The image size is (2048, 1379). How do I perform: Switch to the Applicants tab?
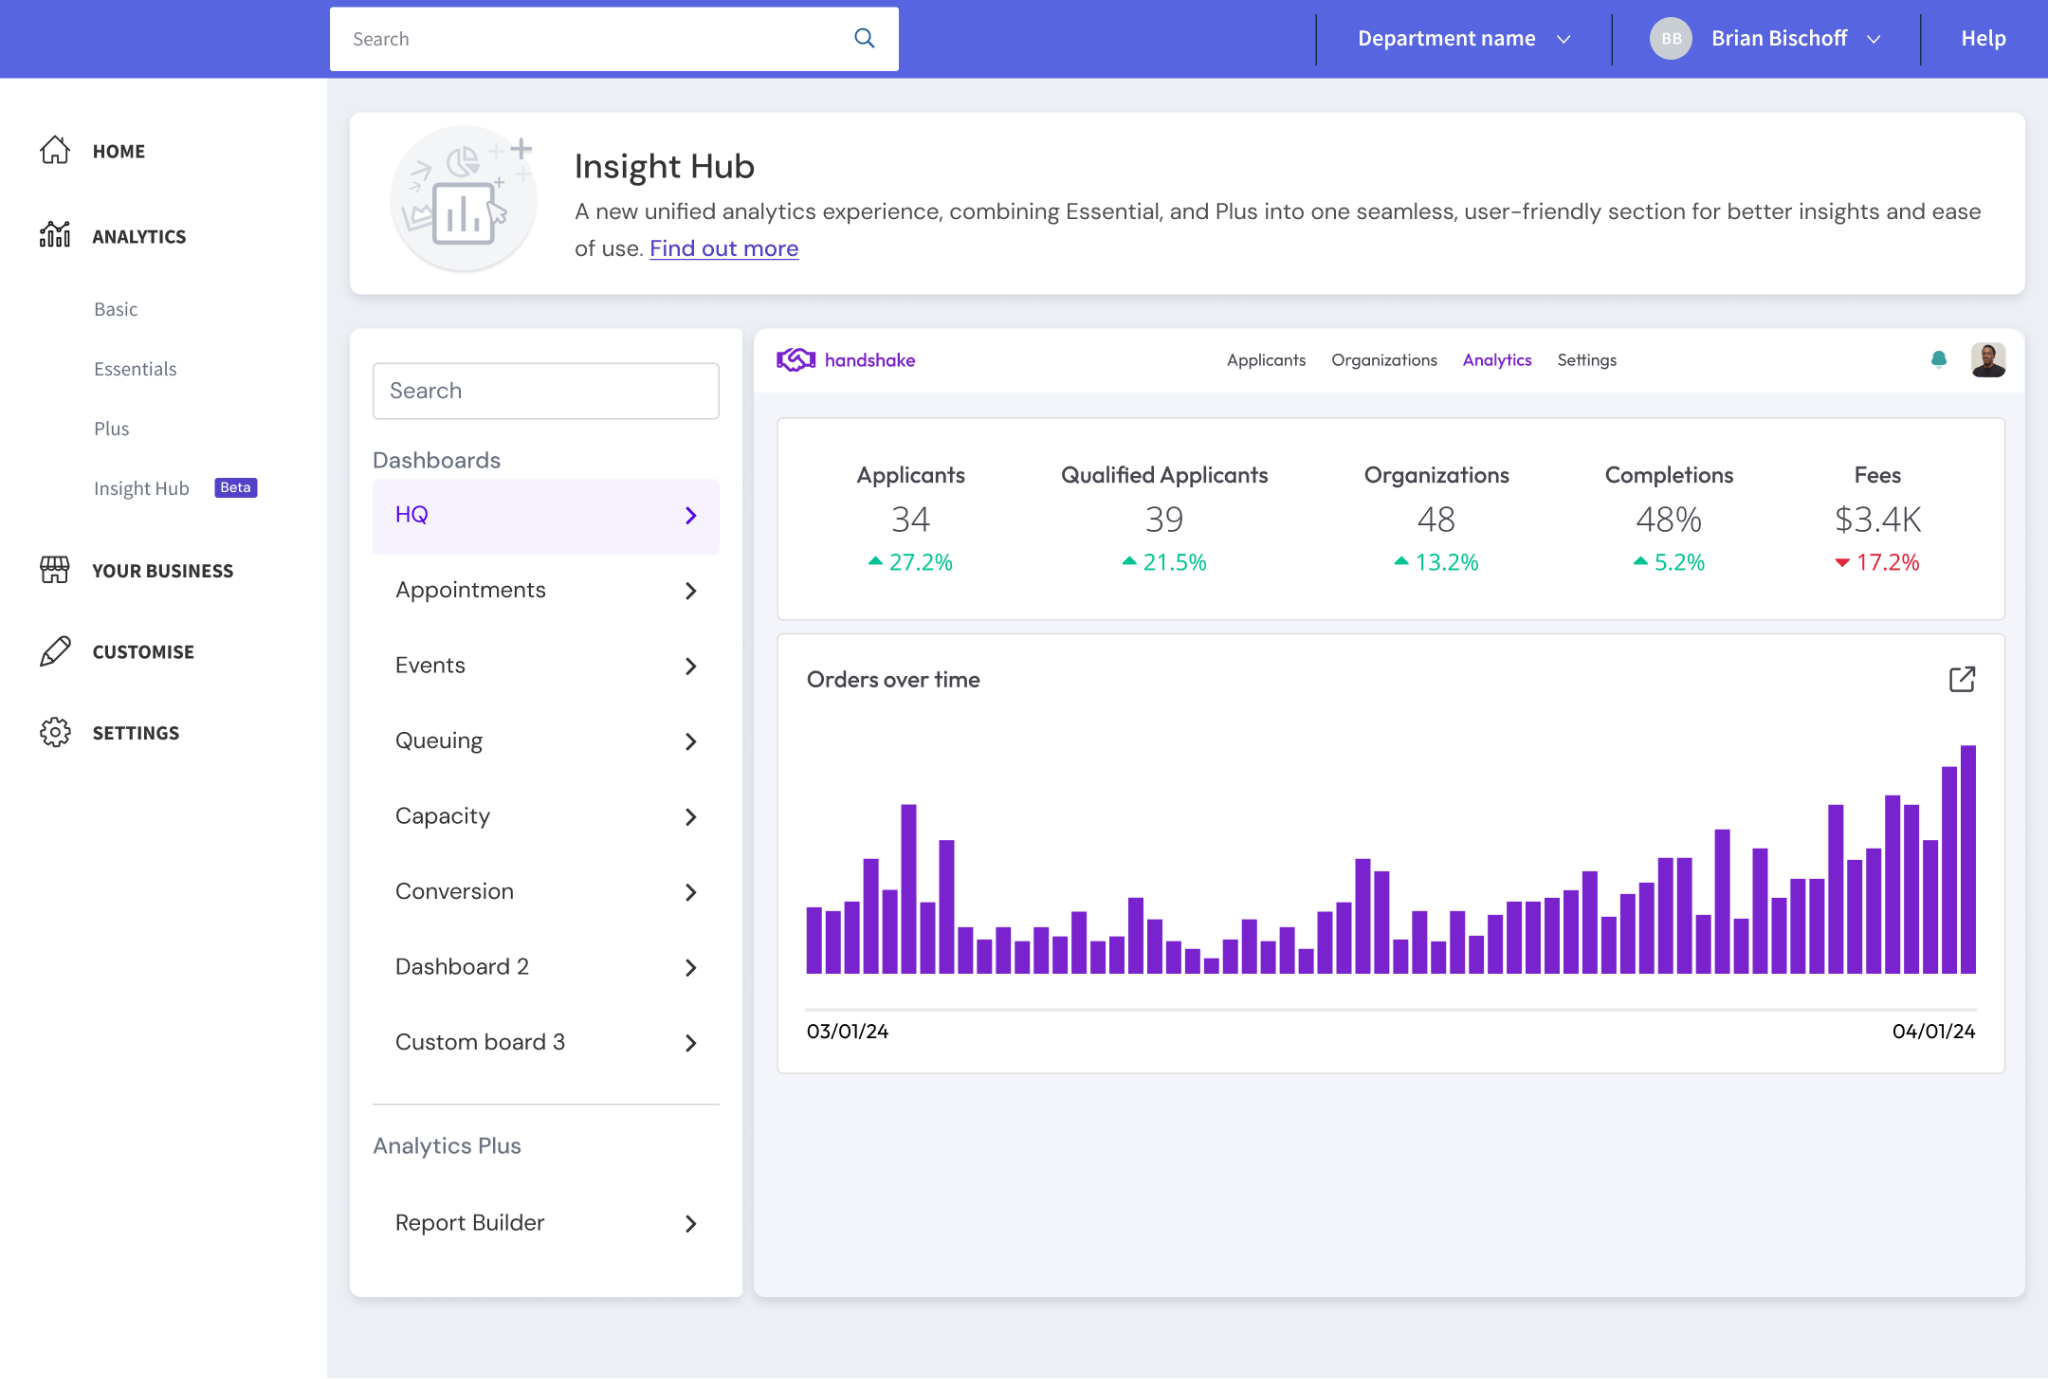[x=1265, y=360]
